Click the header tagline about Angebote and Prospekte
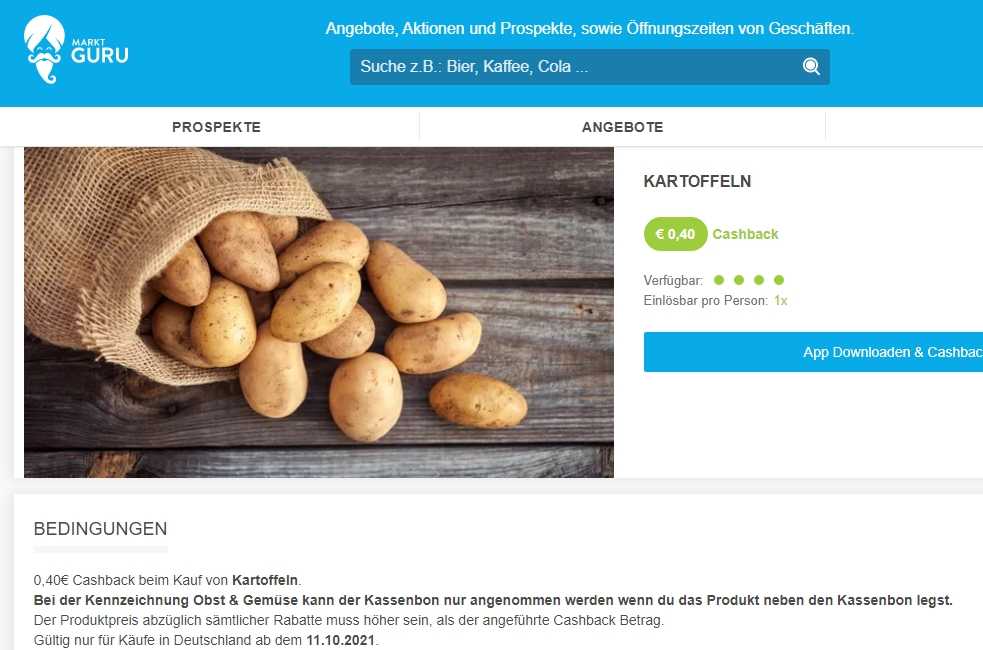Screen dimensions: 983x650 589,29
